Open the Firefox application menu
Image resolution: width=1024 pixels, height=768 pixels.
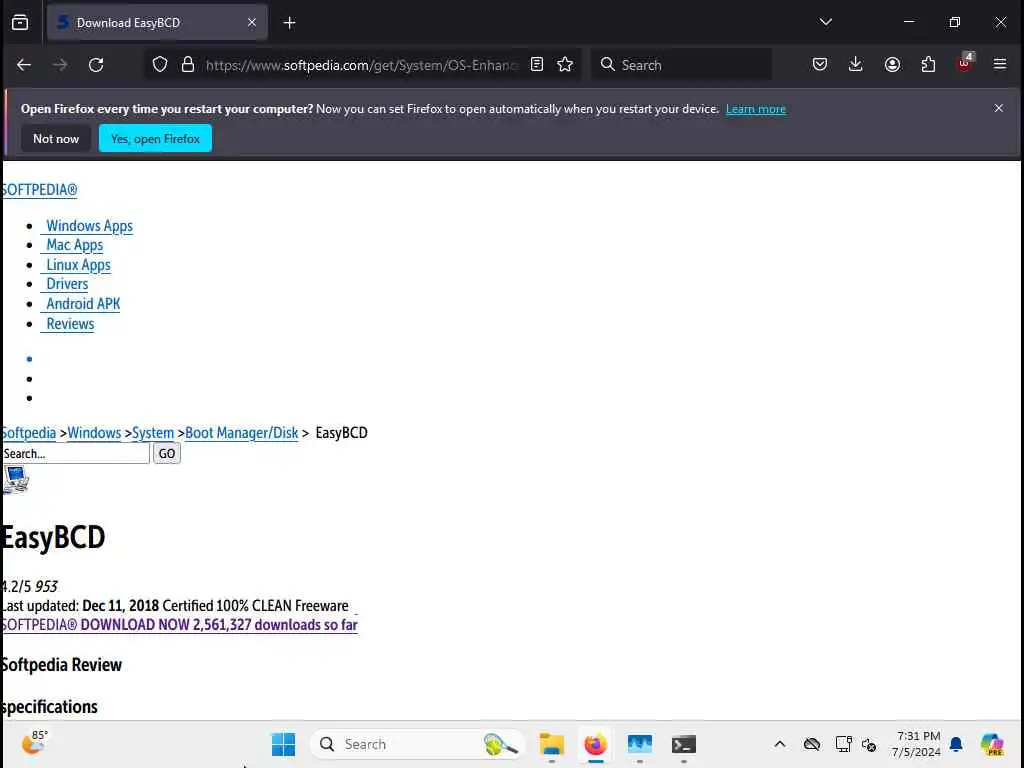(1000, 64)
